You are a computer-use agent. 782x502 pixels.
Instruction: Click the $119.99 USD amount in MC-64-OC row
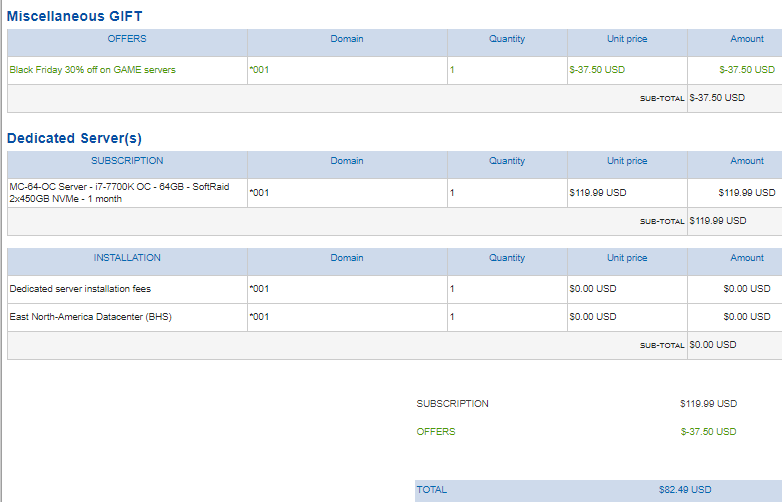(x=747, y=192)
